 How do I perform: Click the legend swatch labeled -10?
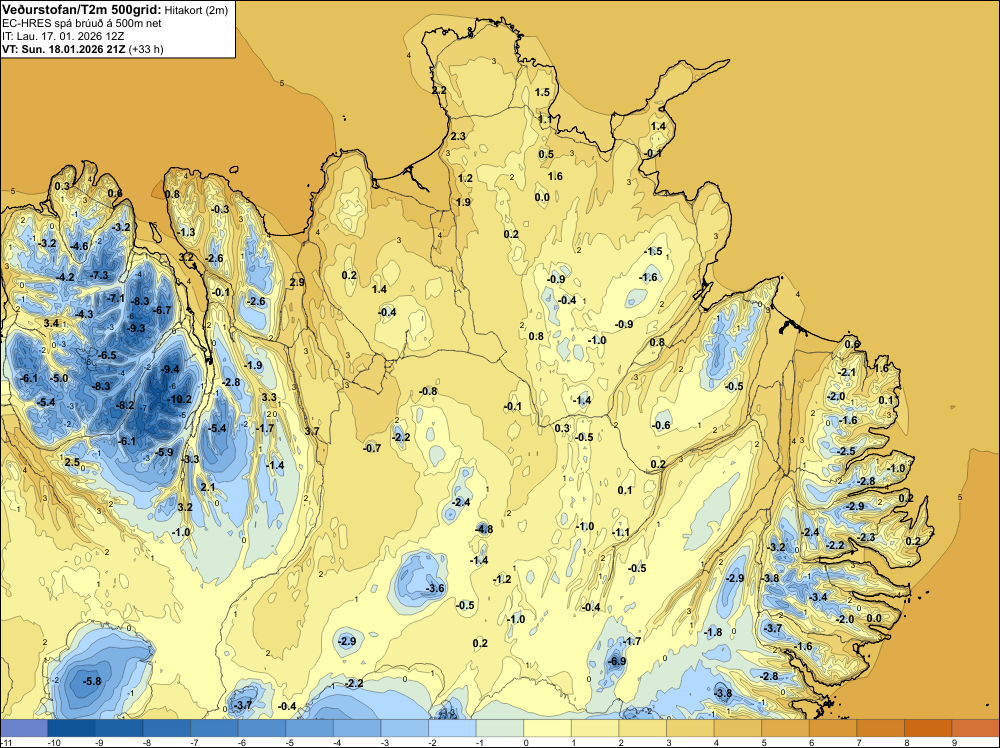tap(71, 728)
